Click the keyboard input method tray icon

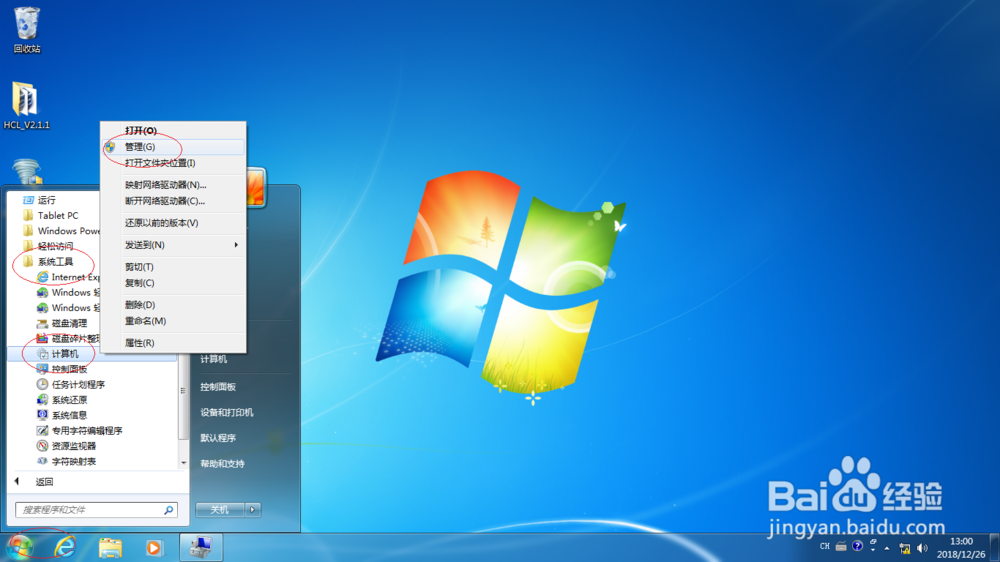pyautogui.click(x=841, y=546)
